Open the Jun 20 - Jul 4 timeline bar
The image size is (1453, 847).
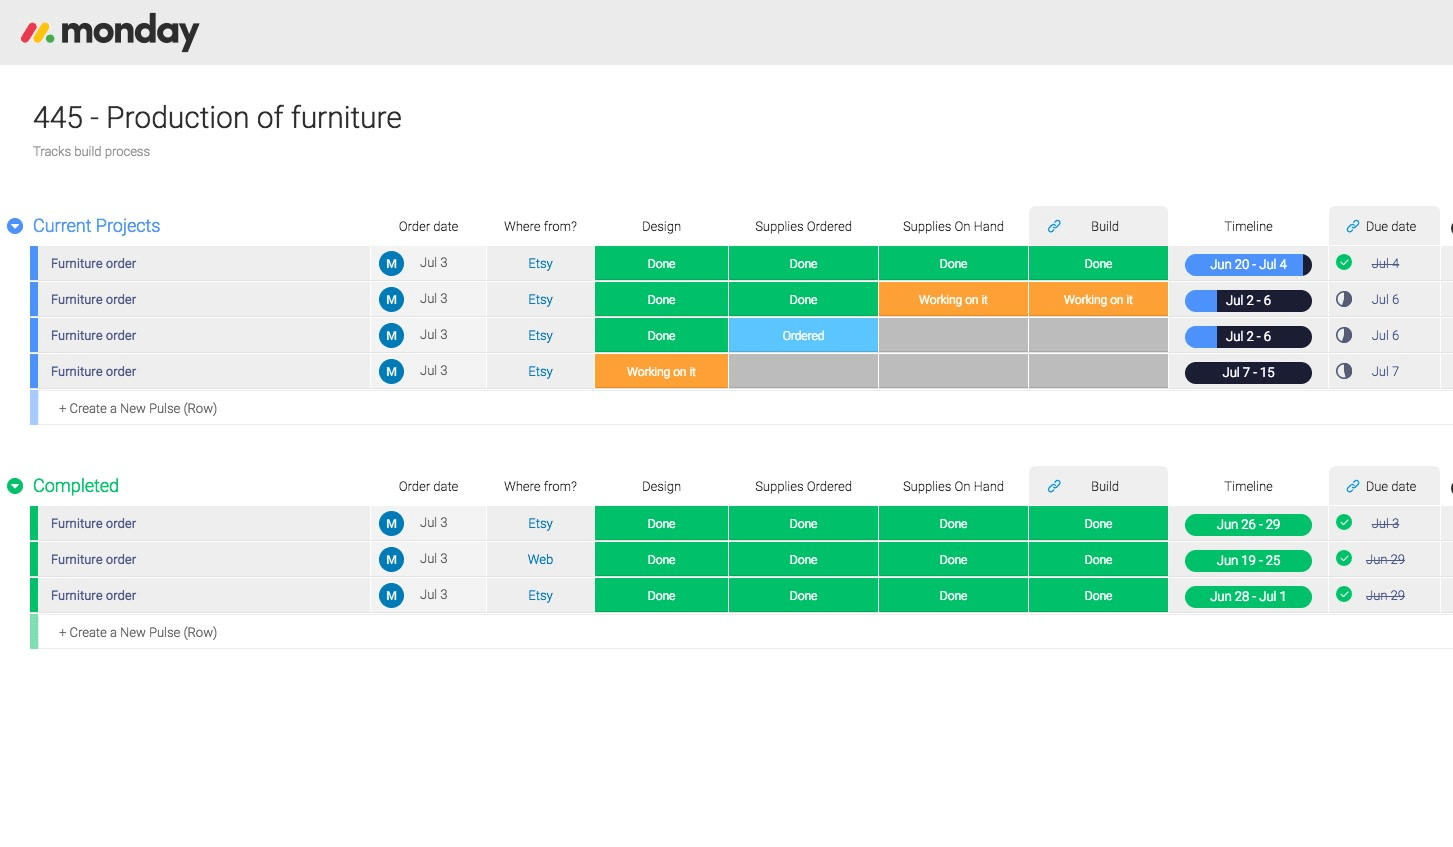coord(1248,265)
